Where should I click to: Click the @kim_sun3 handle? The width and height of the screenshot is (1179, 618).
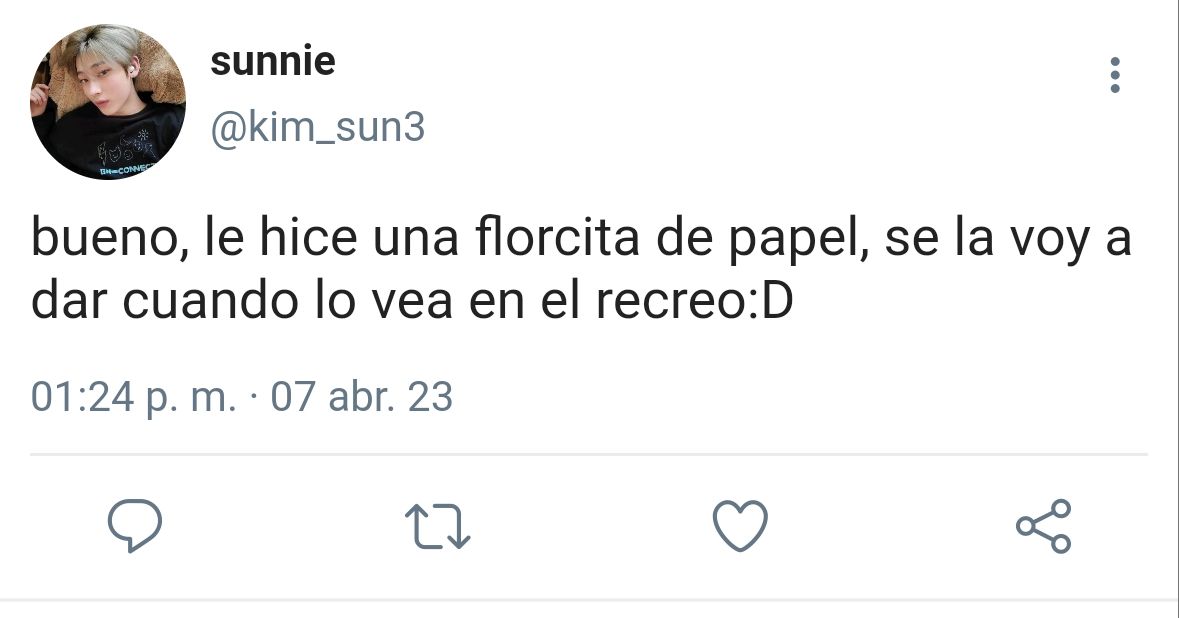[x=317, y=127]
